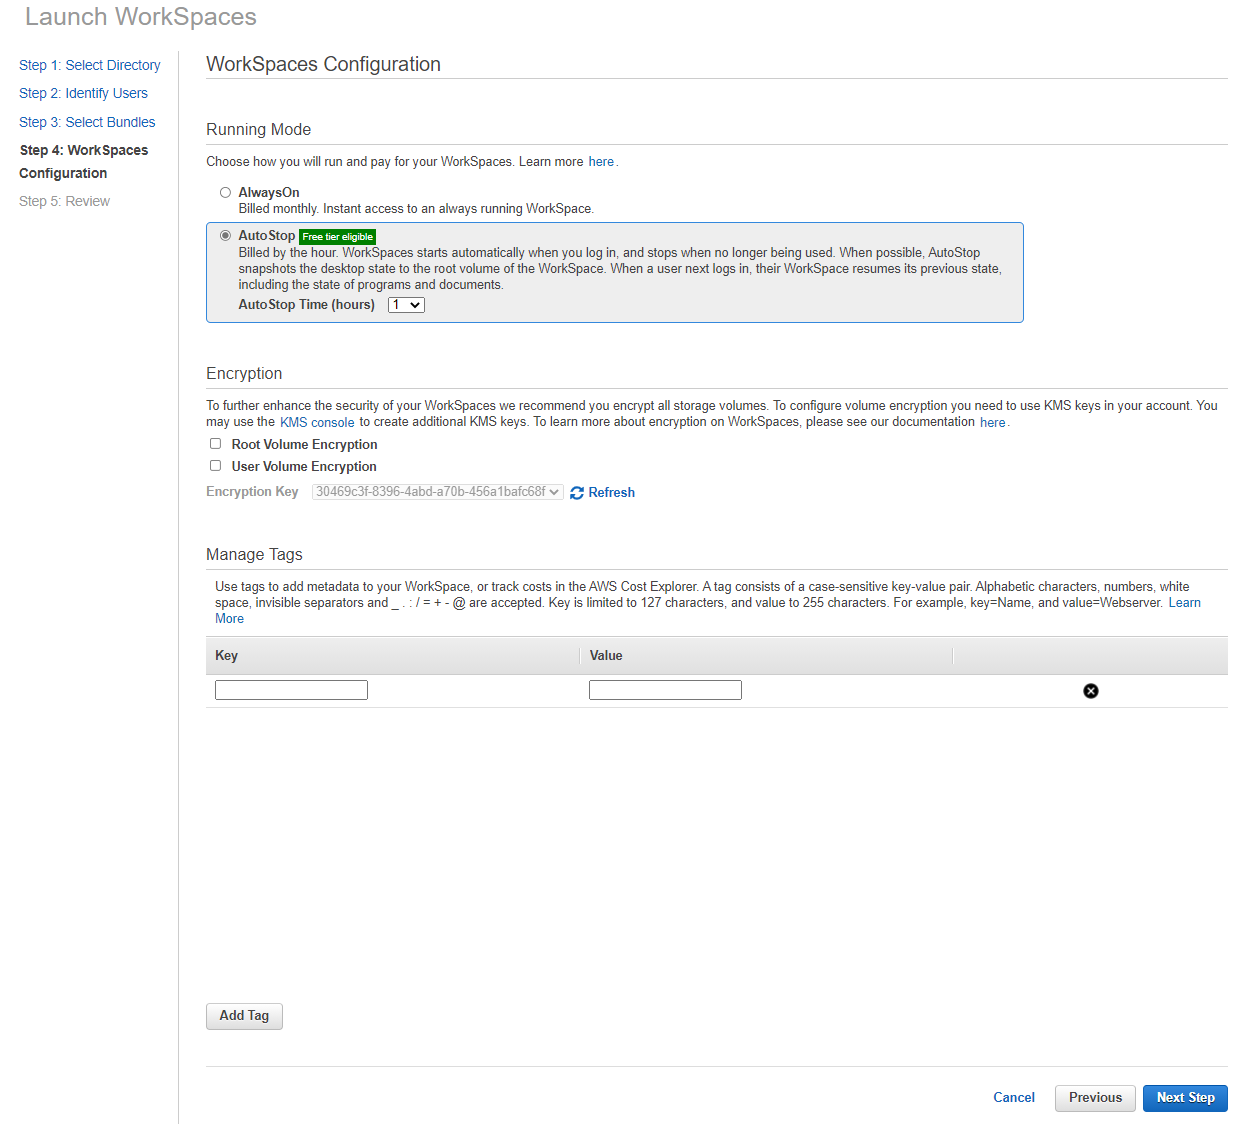The height and width of the screenshot is (1124, 1239).
Task: Click the tag Value input field
Action: coord(665,690)
